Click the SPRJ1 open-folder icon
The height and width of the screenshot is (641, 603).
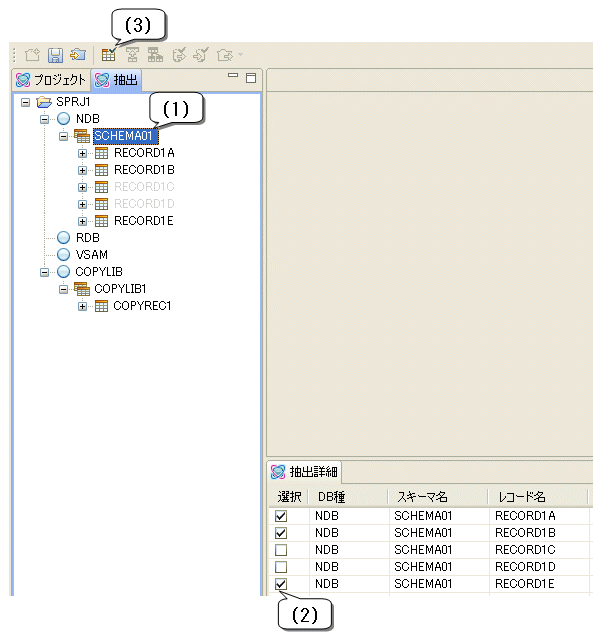tap(44, 102)
